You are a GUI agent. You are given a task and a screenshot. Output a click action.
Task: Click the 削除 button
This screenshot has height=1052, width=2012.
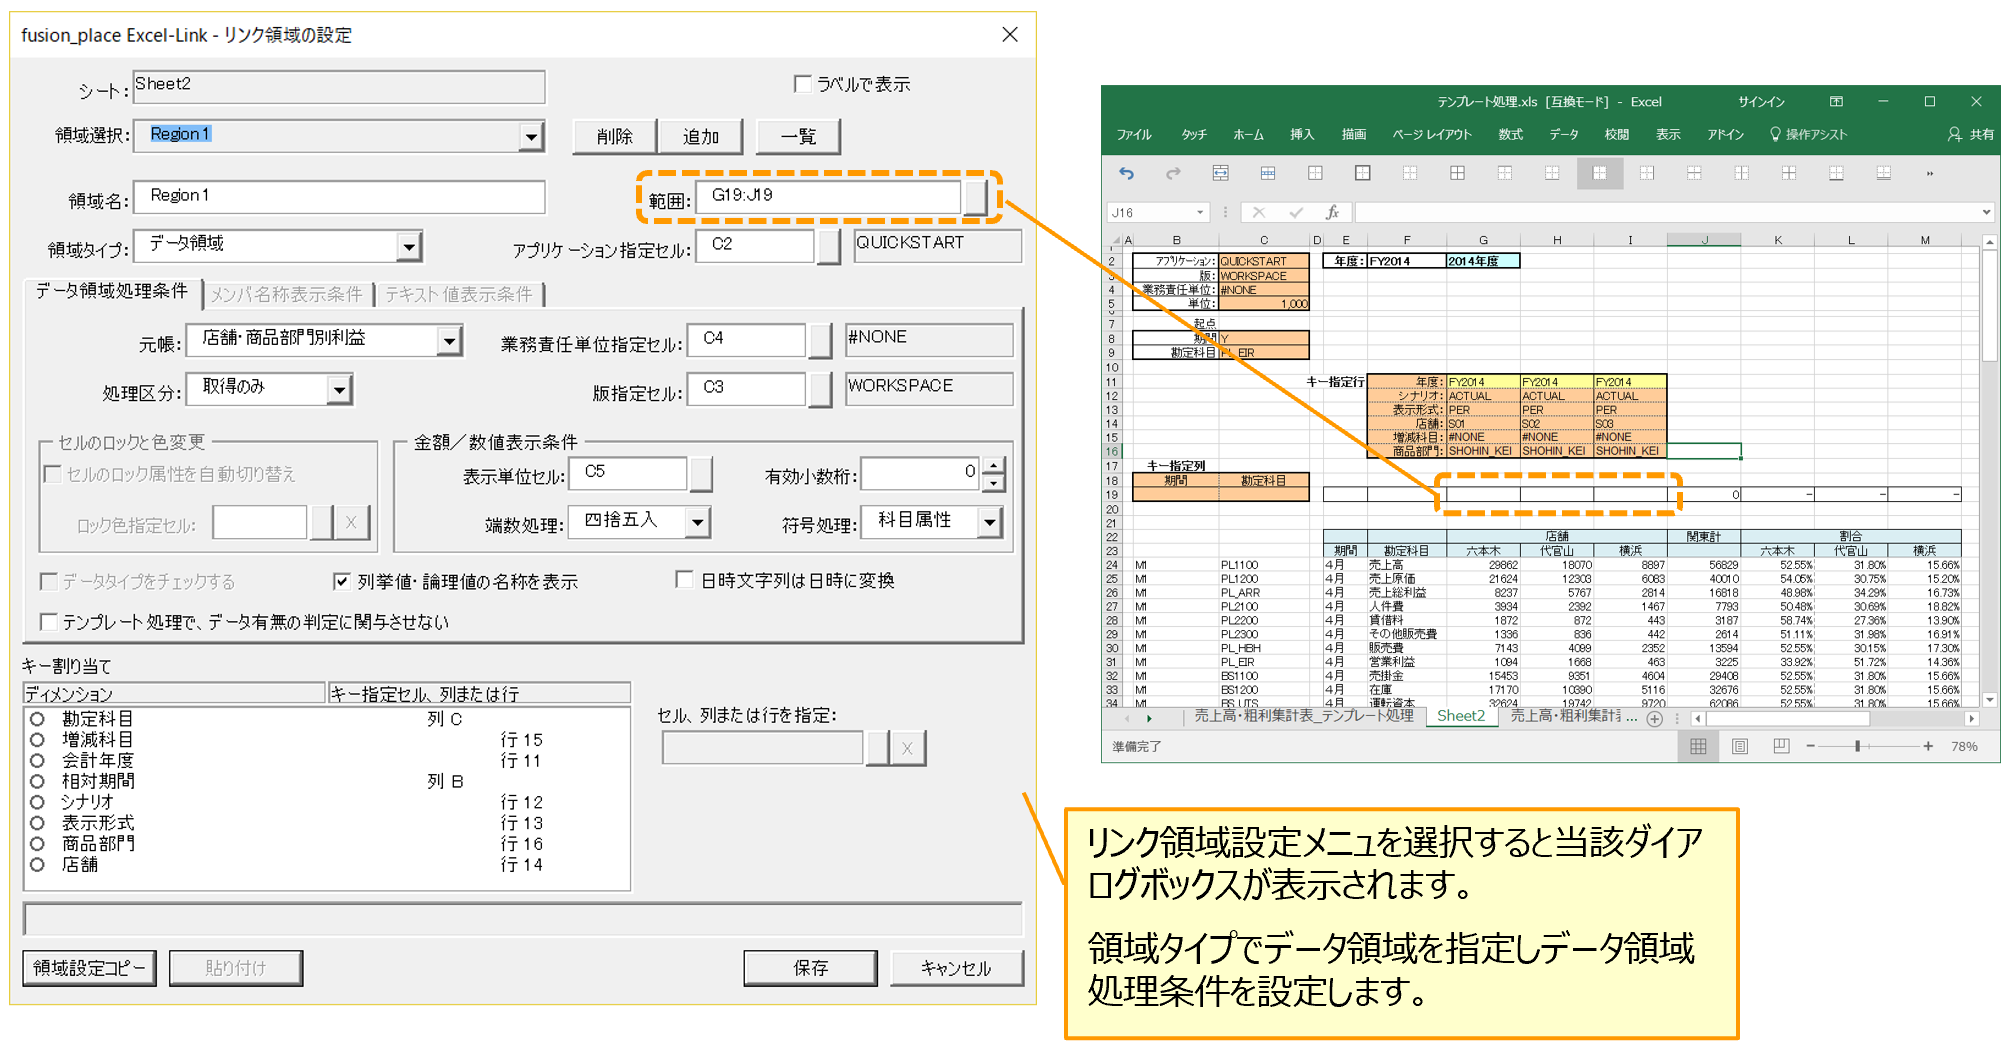pos(614,136)
